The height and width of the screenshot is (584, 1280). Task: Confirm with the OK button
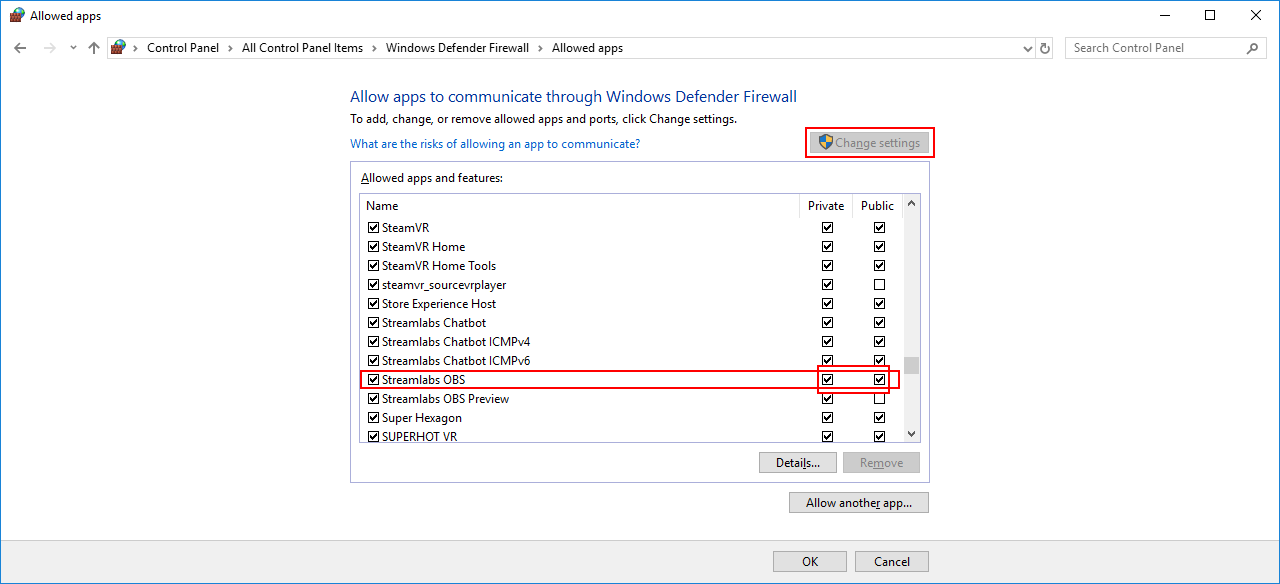click(x=810, y=562)
